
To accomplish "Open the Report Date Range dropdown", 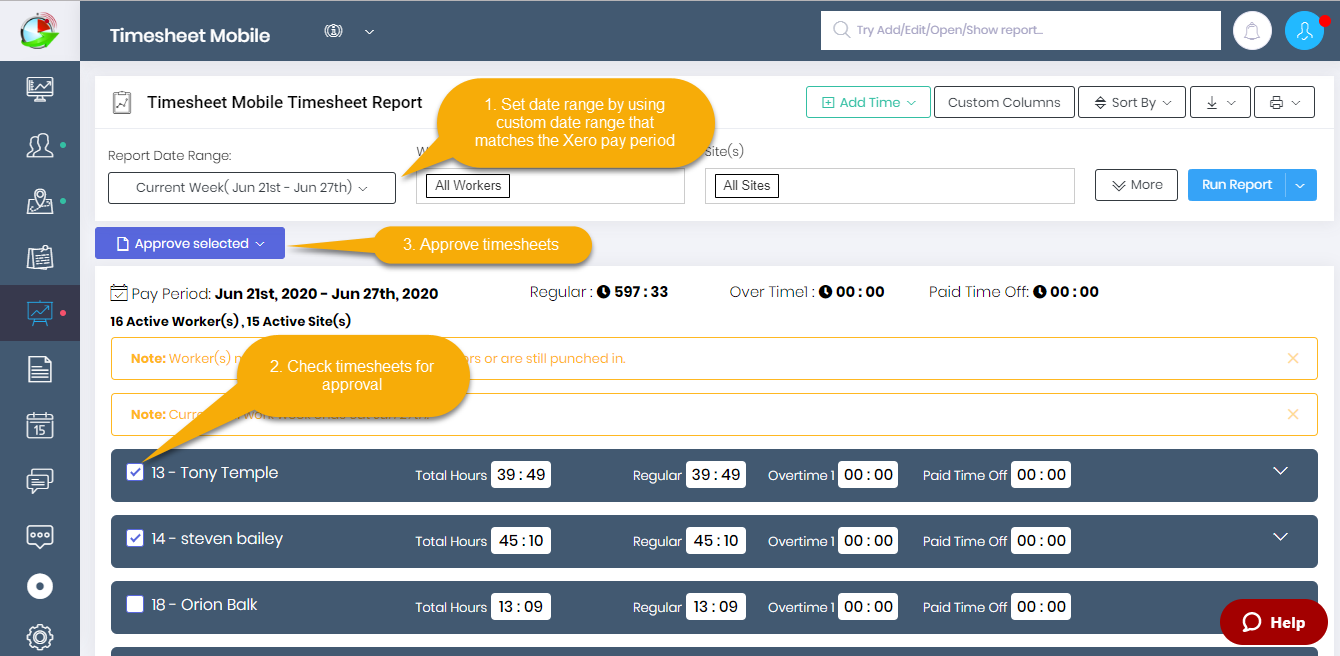I will point(252,187).
